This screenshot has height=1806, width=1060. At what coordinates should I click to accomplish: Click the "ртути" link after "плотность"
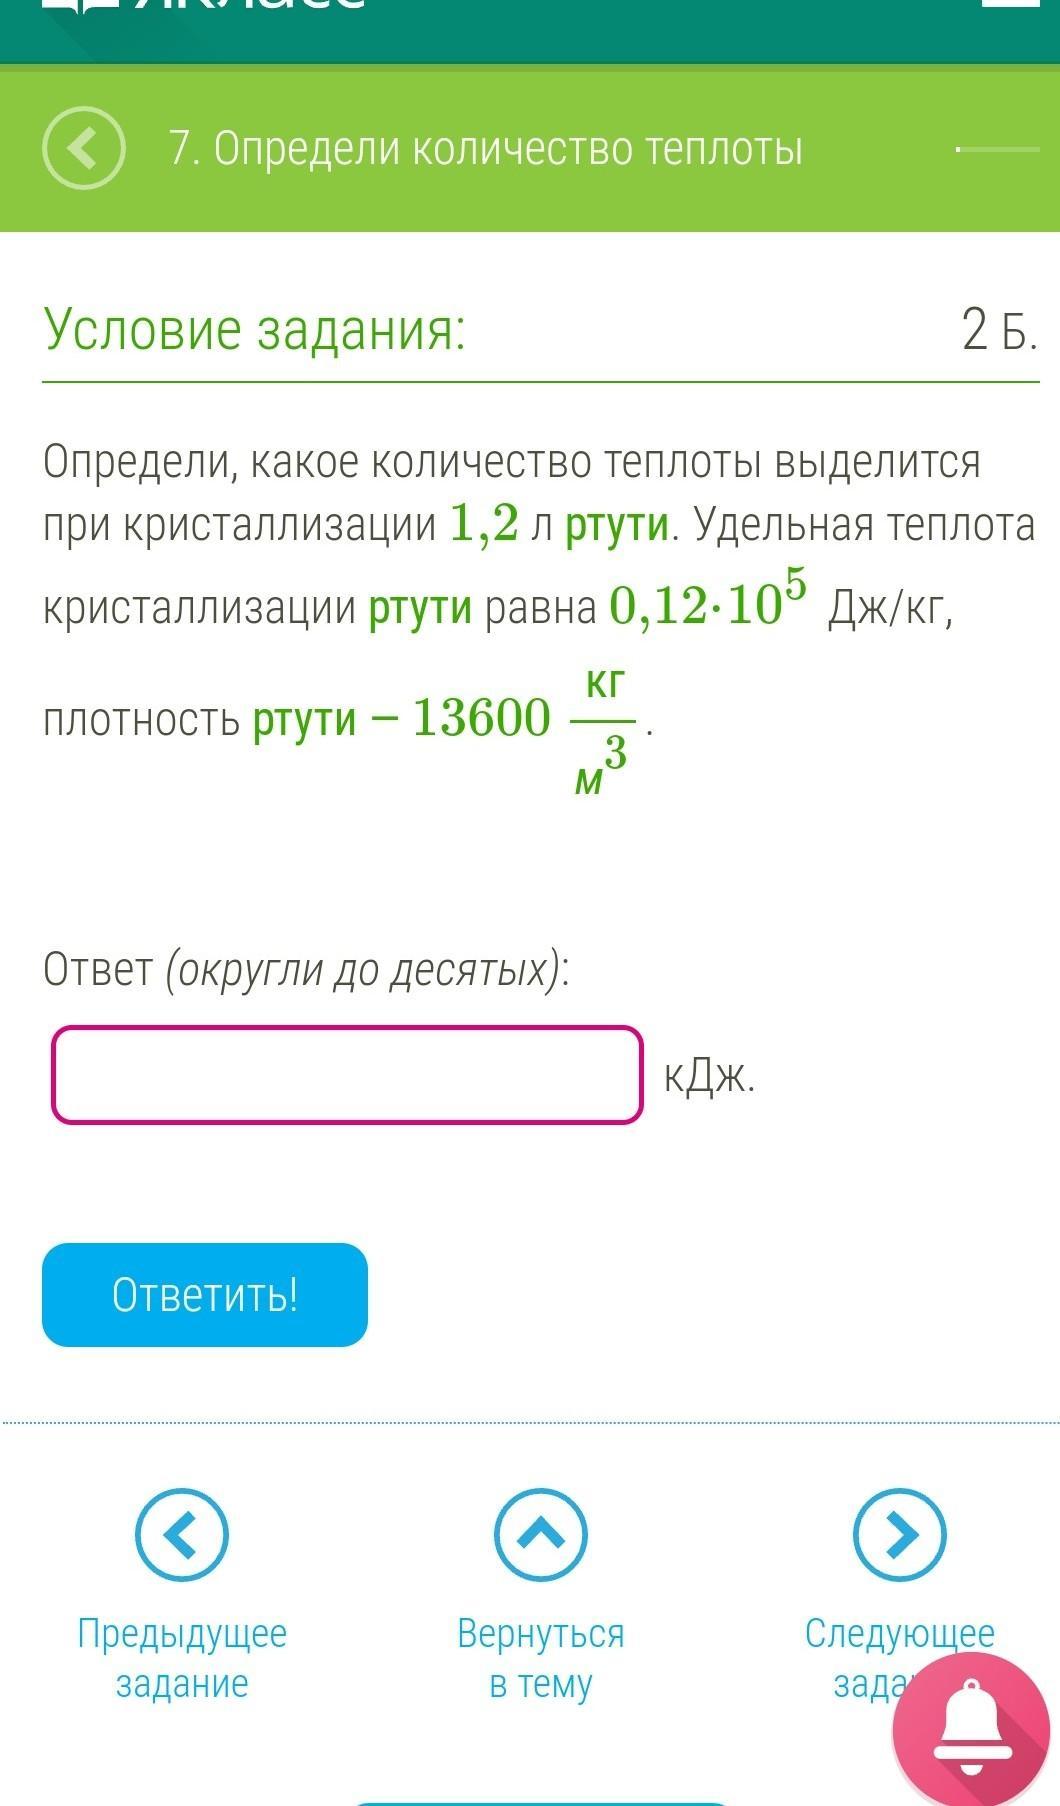304,719
